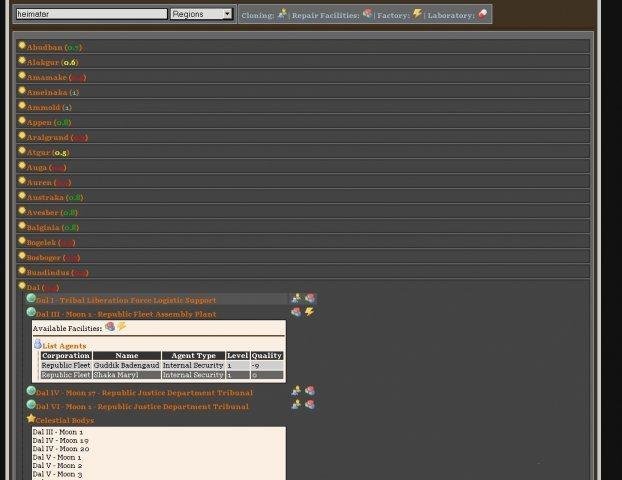
Task: Click the star icon beside Celestial Bodys
Action: (31, 418)
